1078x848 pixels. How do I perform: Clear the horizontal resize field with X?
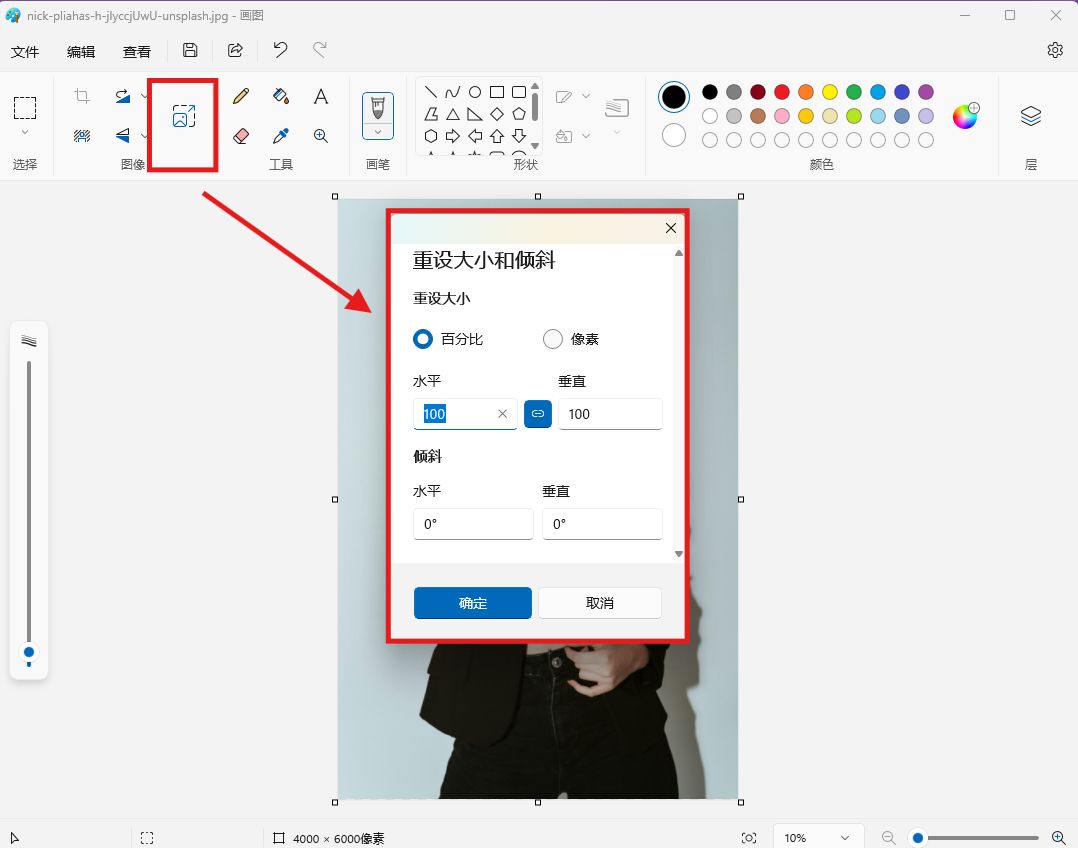[x=503, y=414]
